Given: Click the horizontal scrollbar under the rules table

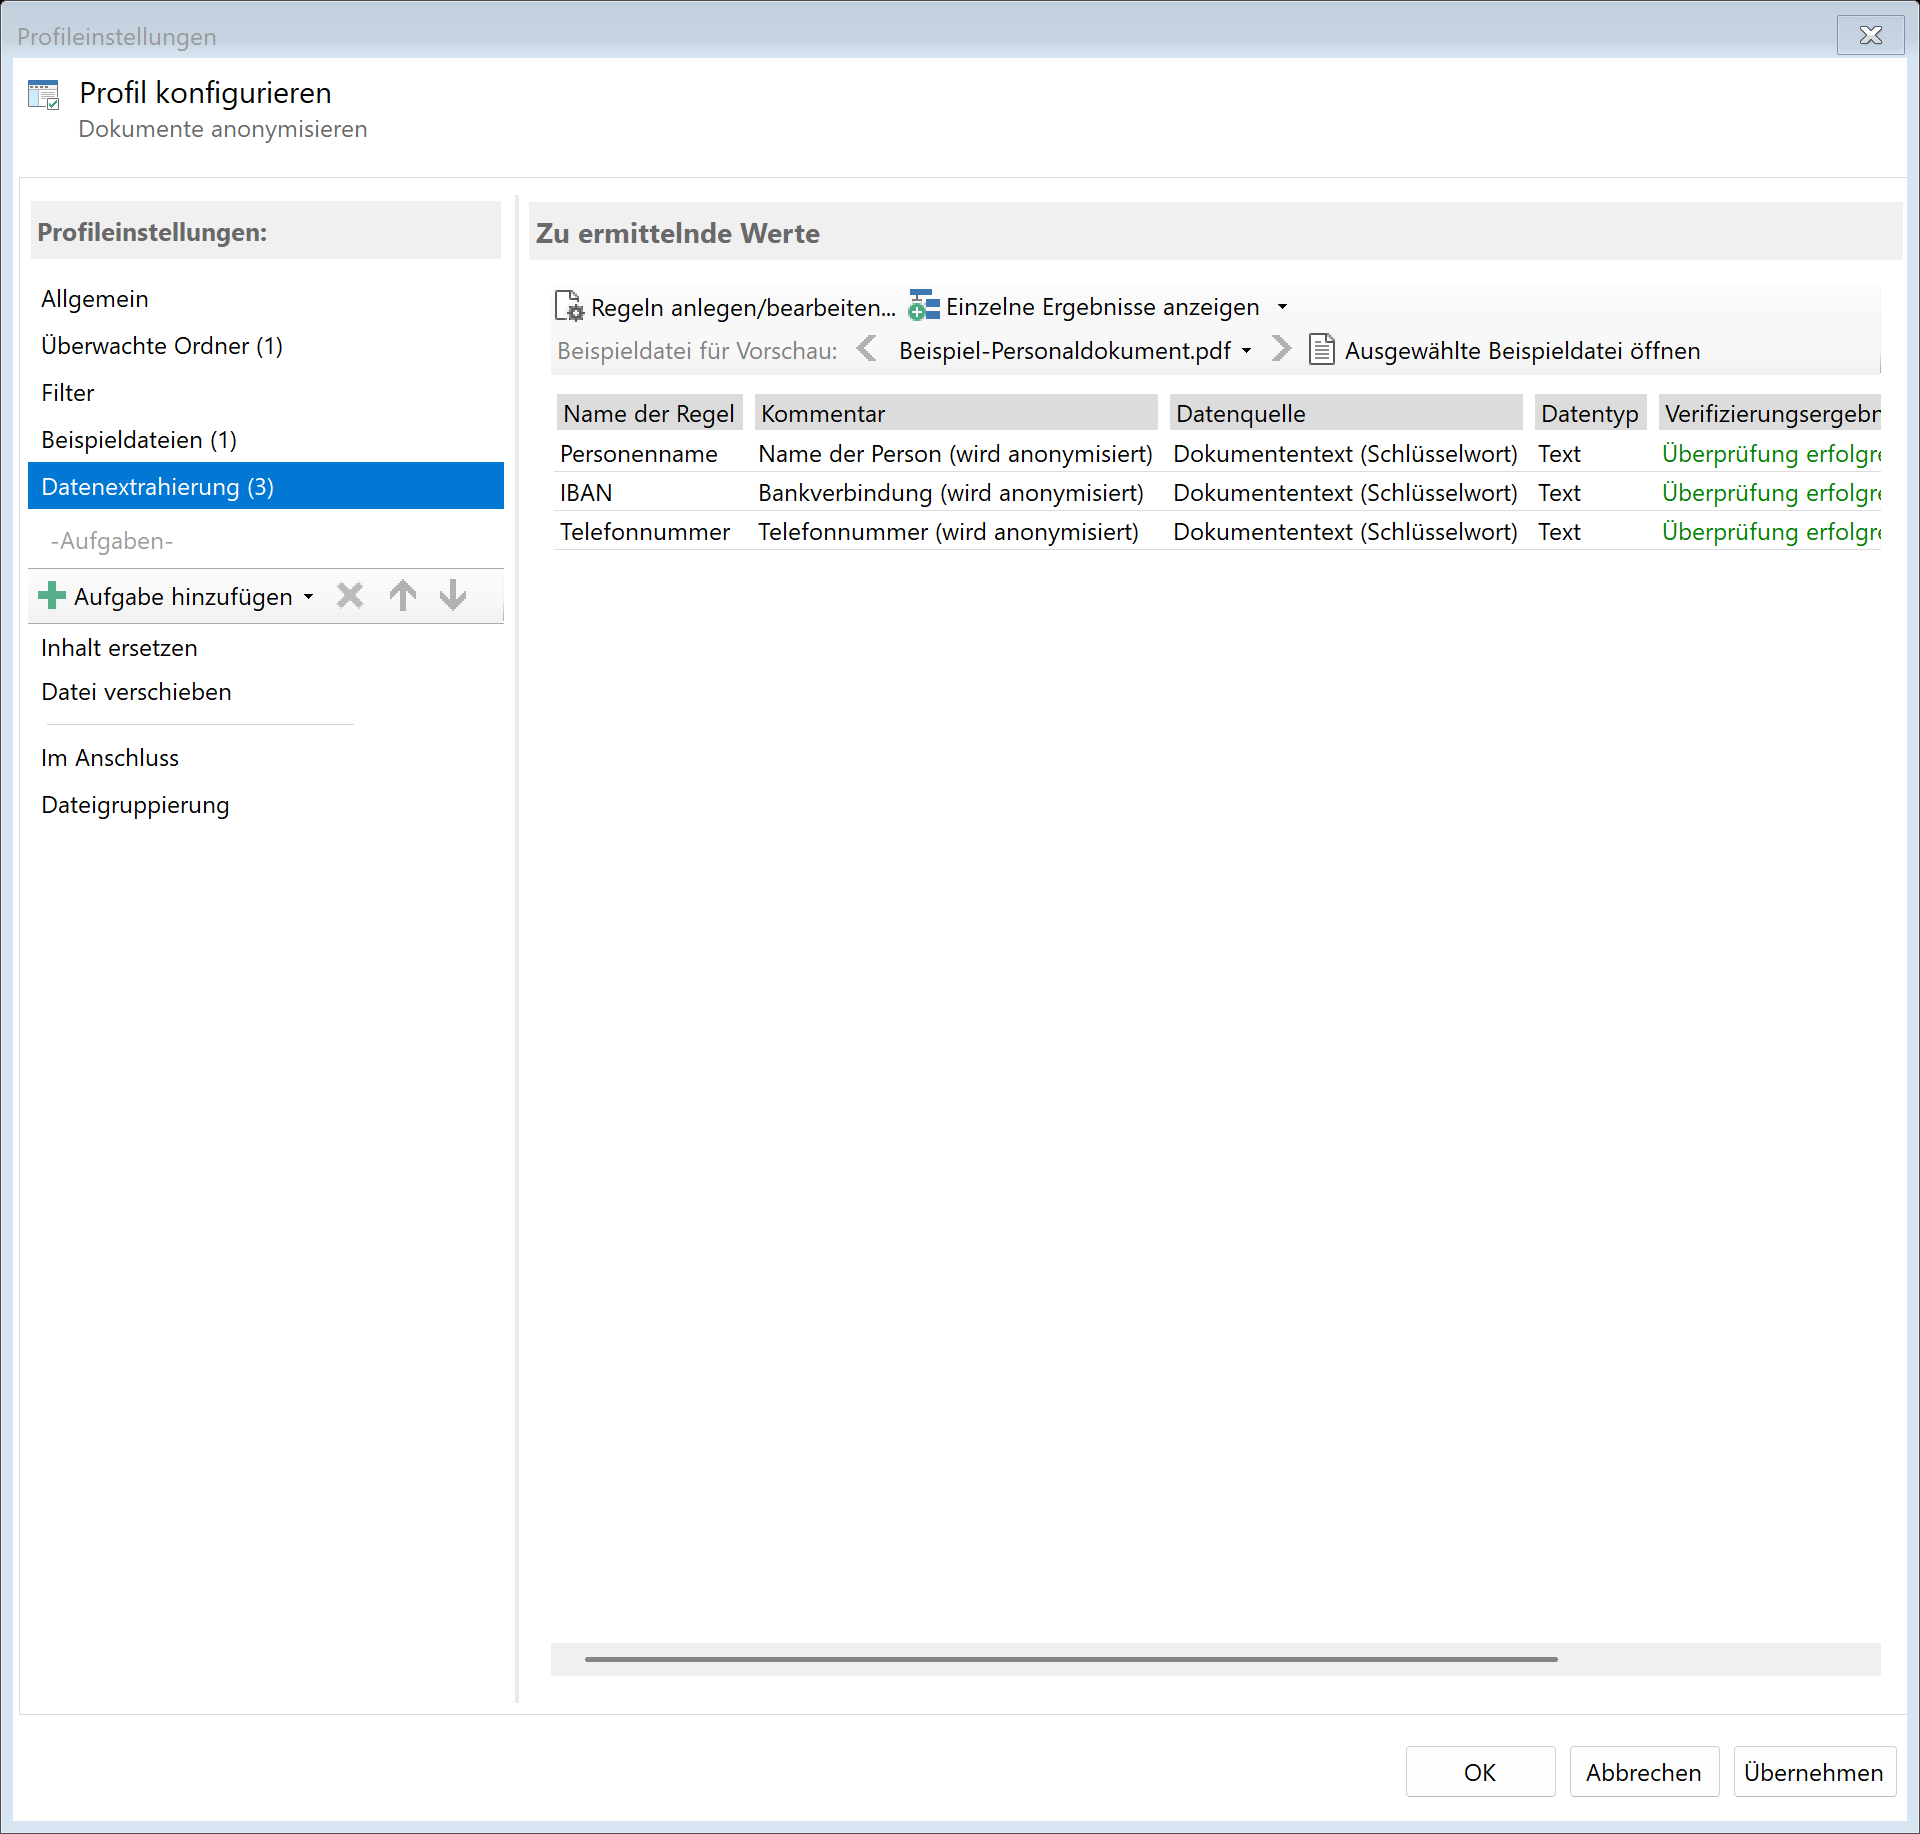Looking at the screenshot, I should (x=1070, y=1659).
